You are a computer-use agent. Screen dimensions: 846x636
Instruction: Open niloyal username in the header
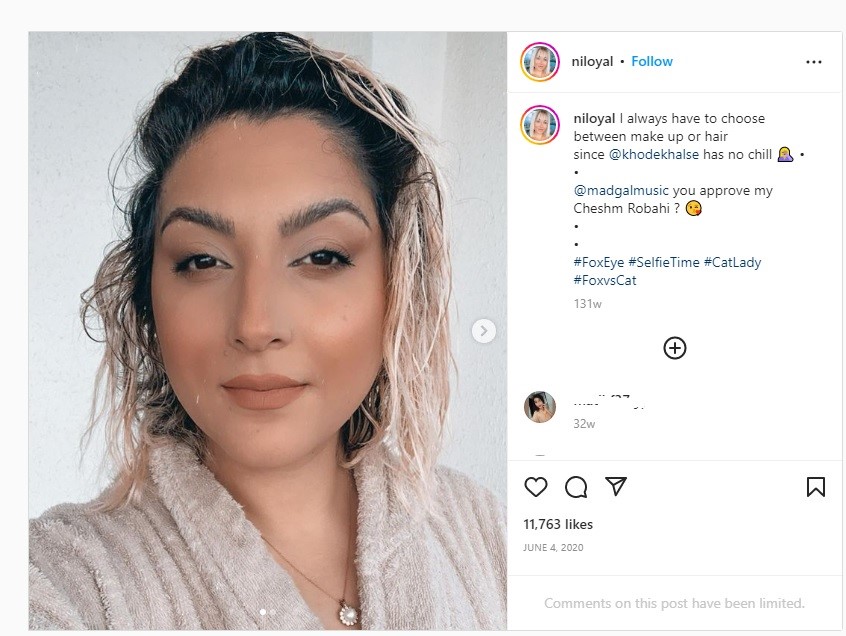click(x=592, y=61)
